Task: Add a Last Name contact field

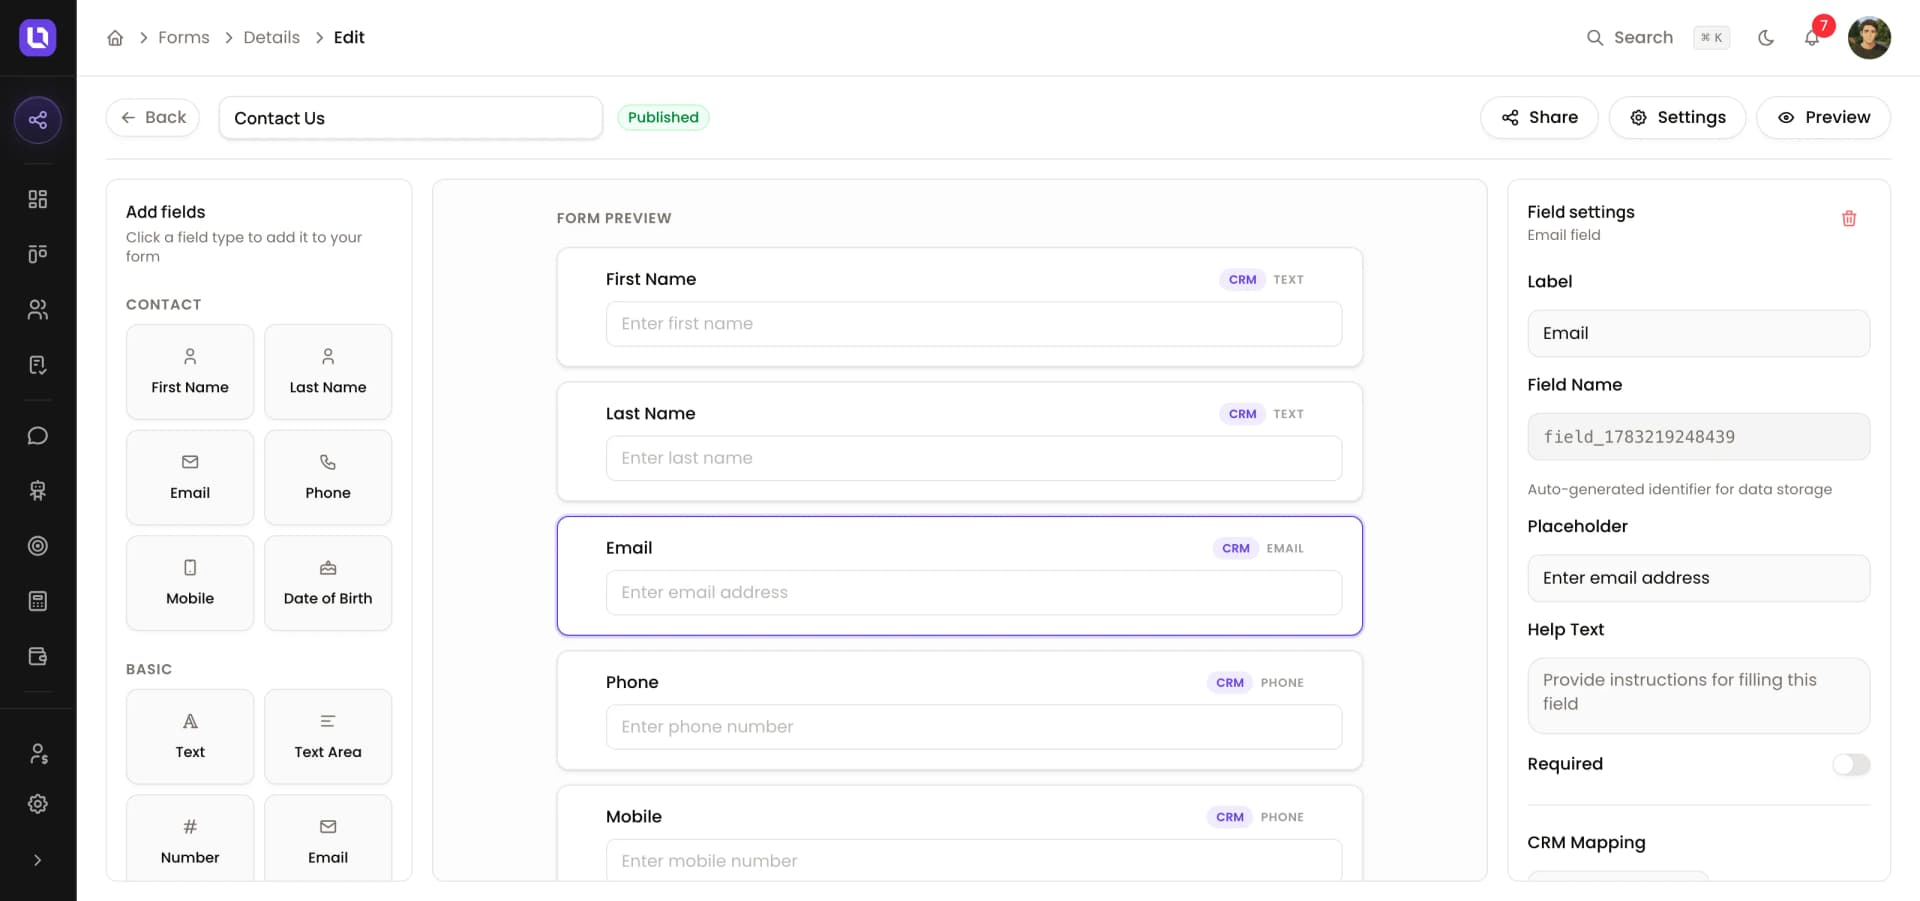Action: point(328,372)
